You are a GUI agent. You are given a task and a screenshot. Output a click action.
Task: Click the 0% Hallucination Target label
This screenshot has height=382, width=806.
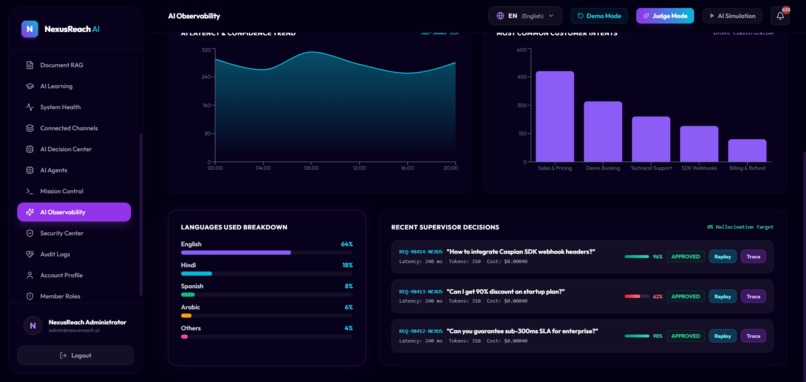740,227
